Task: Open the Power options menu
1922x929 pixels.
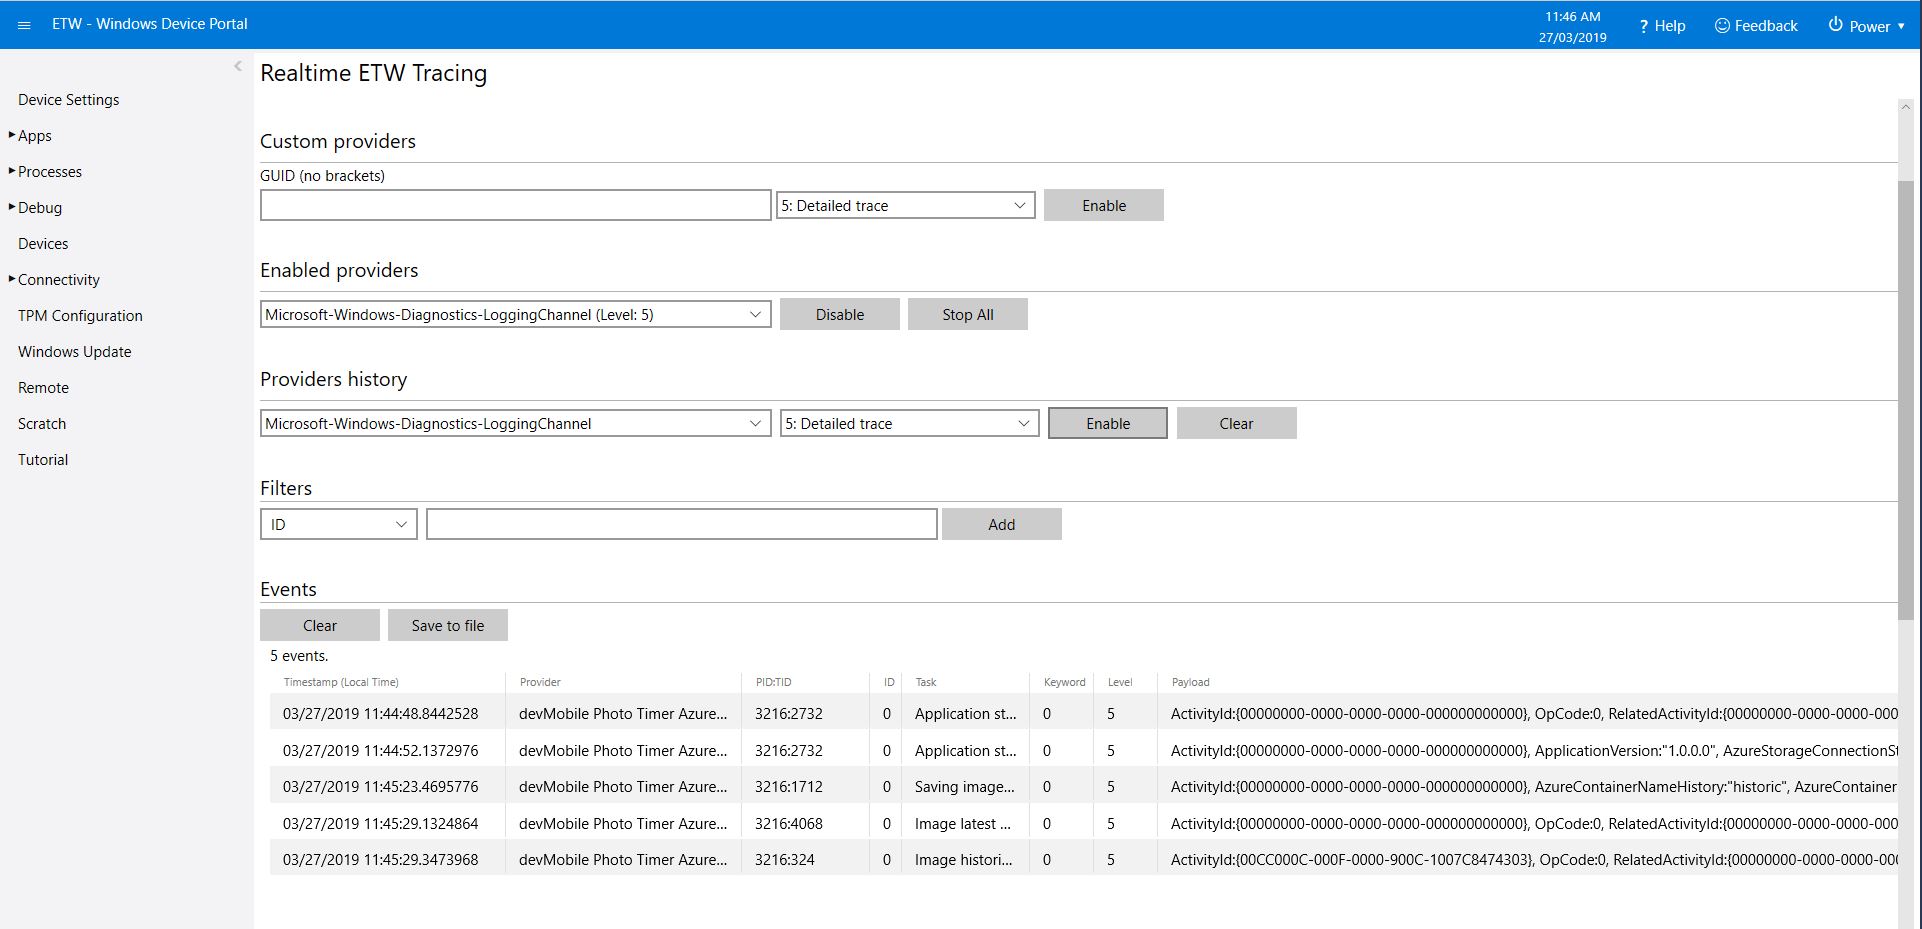Action: [x=1866, y=26]
